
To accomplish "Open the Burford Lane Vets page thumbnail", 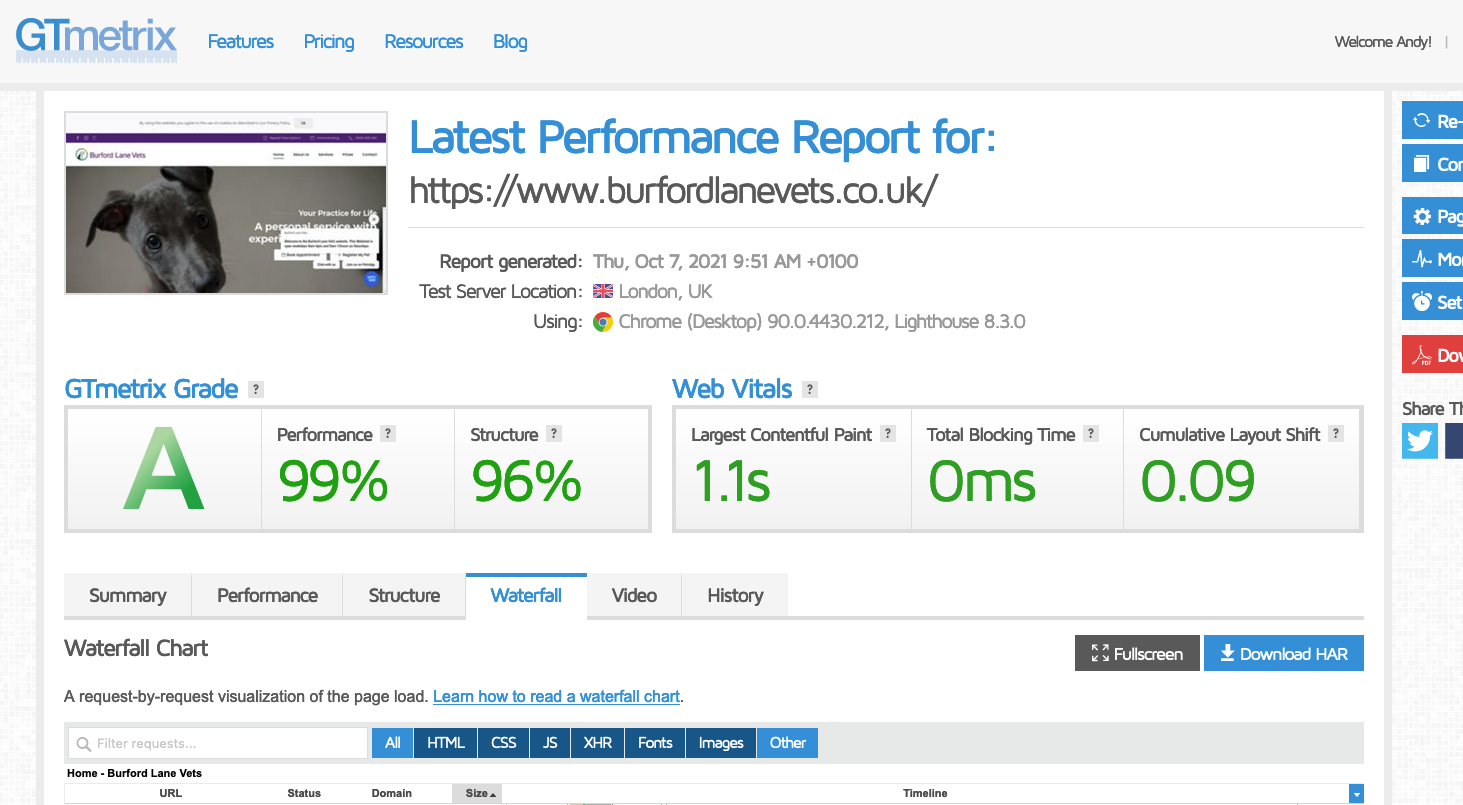I will point(226,203).
